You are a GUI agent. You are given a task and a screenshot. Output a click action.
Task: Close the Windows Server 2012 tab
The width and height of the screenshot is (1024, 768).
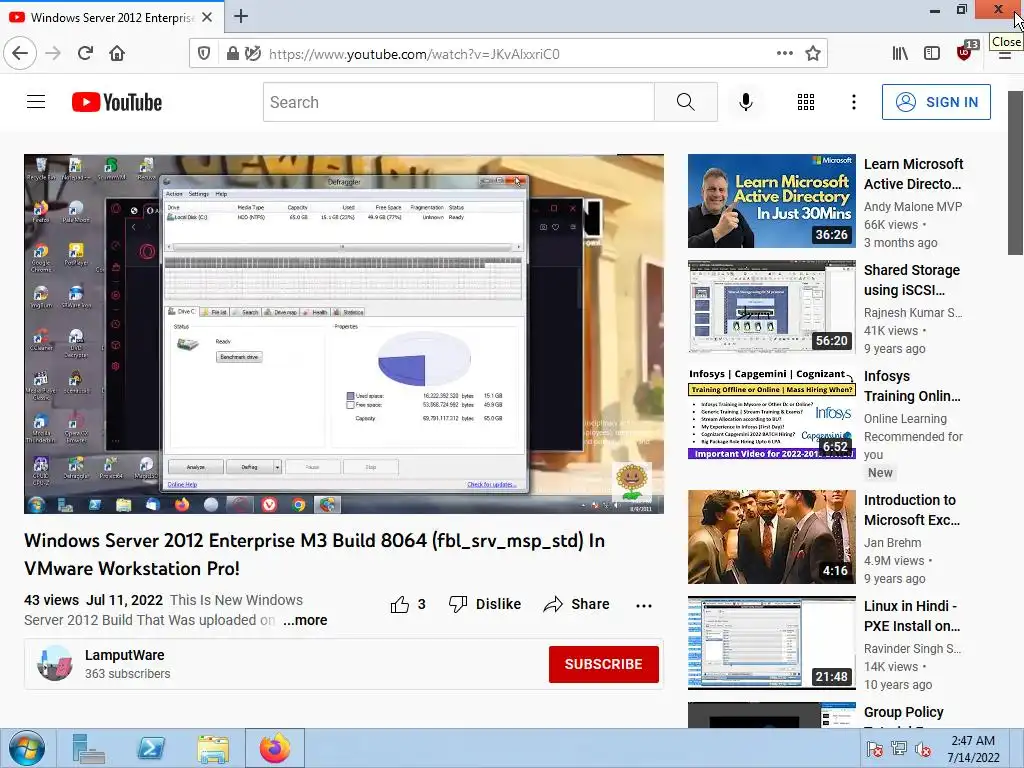[x=207, y=17]
